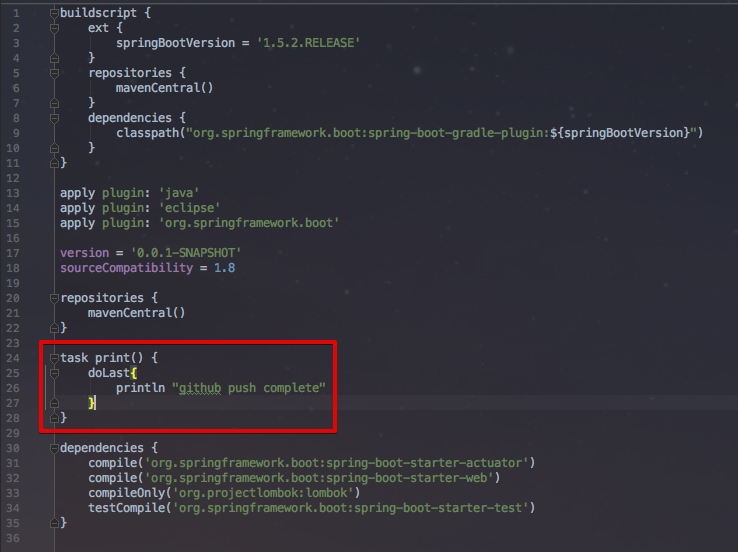Click compileOnly on line 33
The image size is (738, 552).
pos(127,493)
